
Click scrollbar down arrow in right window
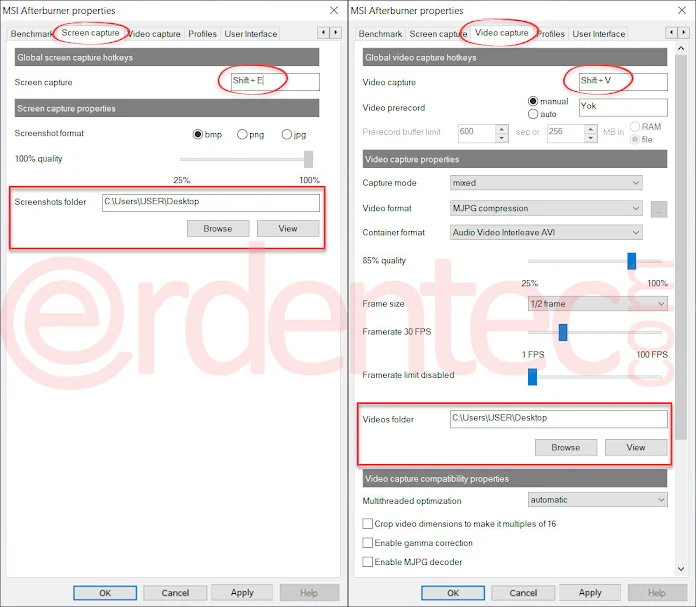pos(681,569)
